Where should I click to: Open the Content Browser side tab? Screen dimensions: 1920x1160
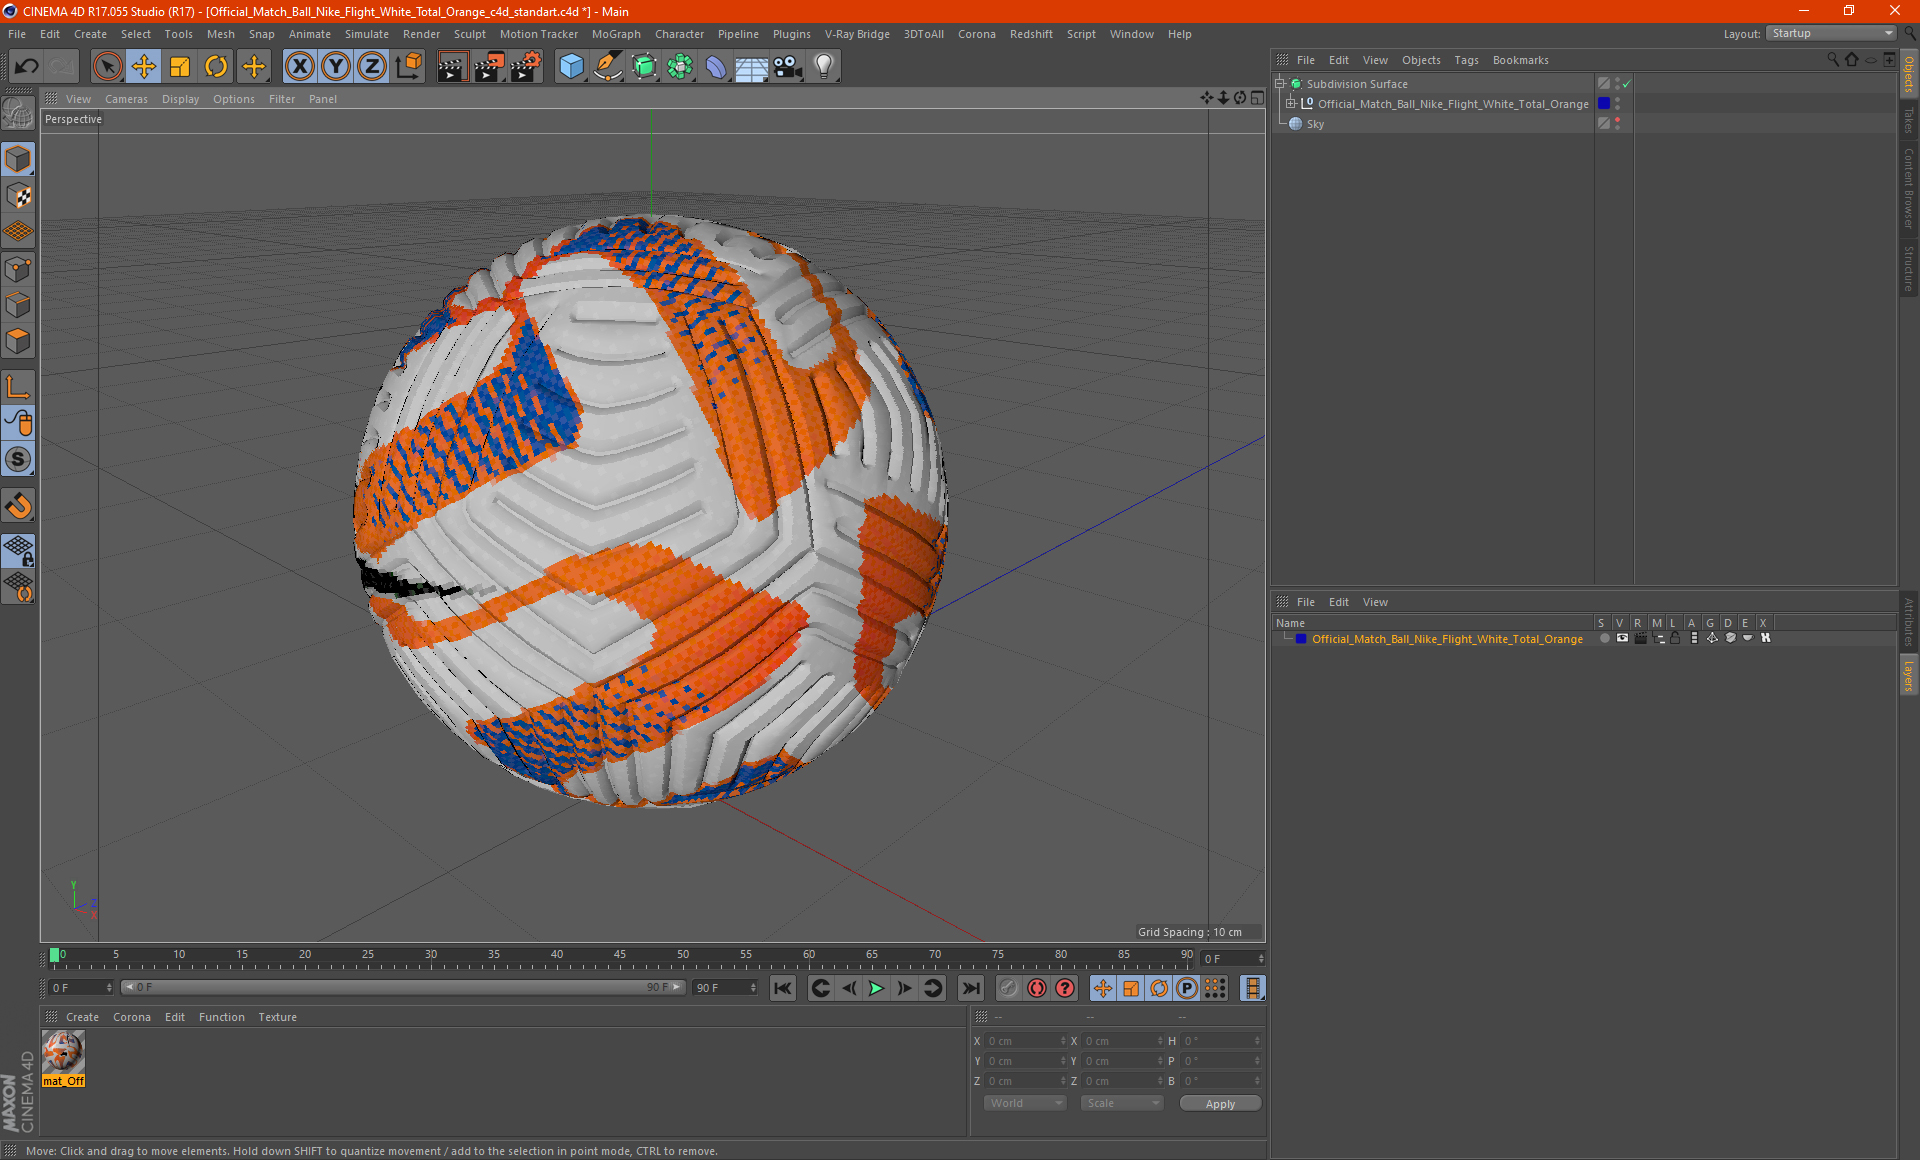pyautogui.click(x=1909, y=188)
